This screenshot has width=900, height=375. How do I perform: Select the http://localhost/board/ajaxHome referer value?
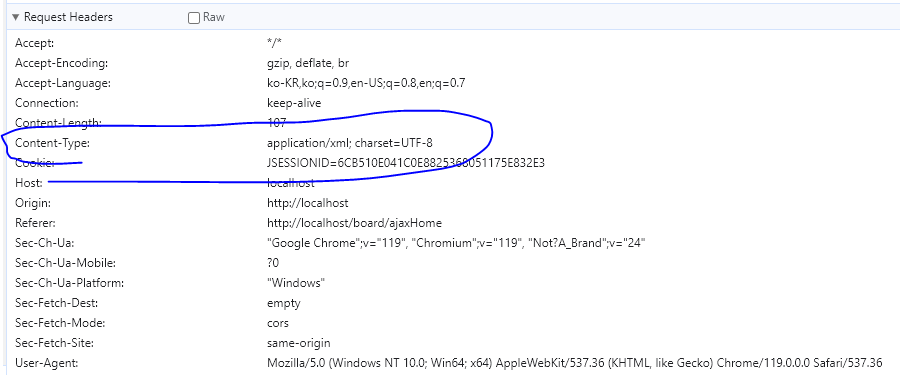click(354, 223)
